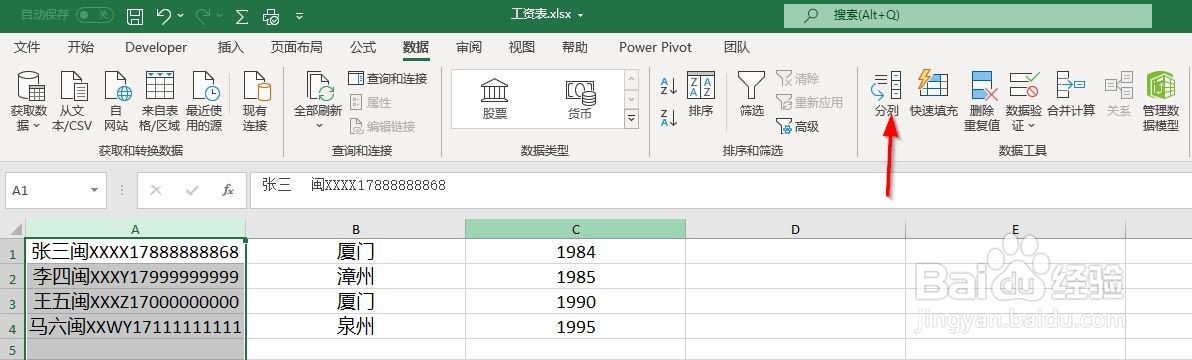The height and width of the screenshot is (360, 1192).
Task: Open 管理数据模型
Action: click(x=1161, y=101)
